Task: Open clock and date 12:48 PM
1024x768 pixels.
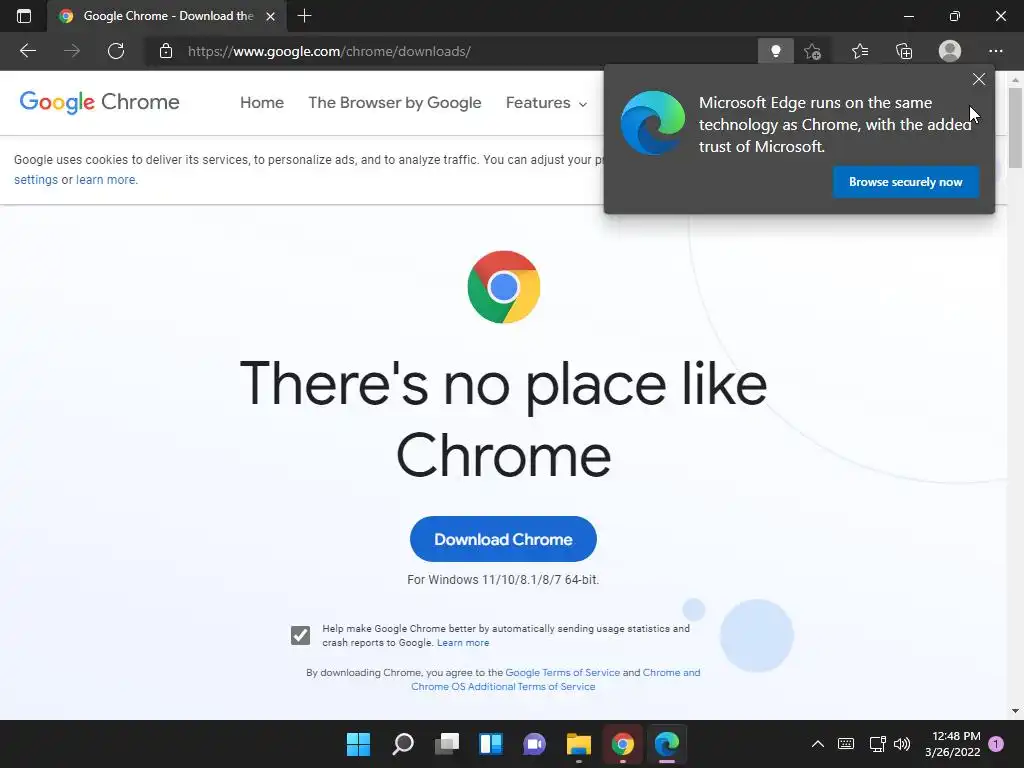Action: click(x=953, y=744)
